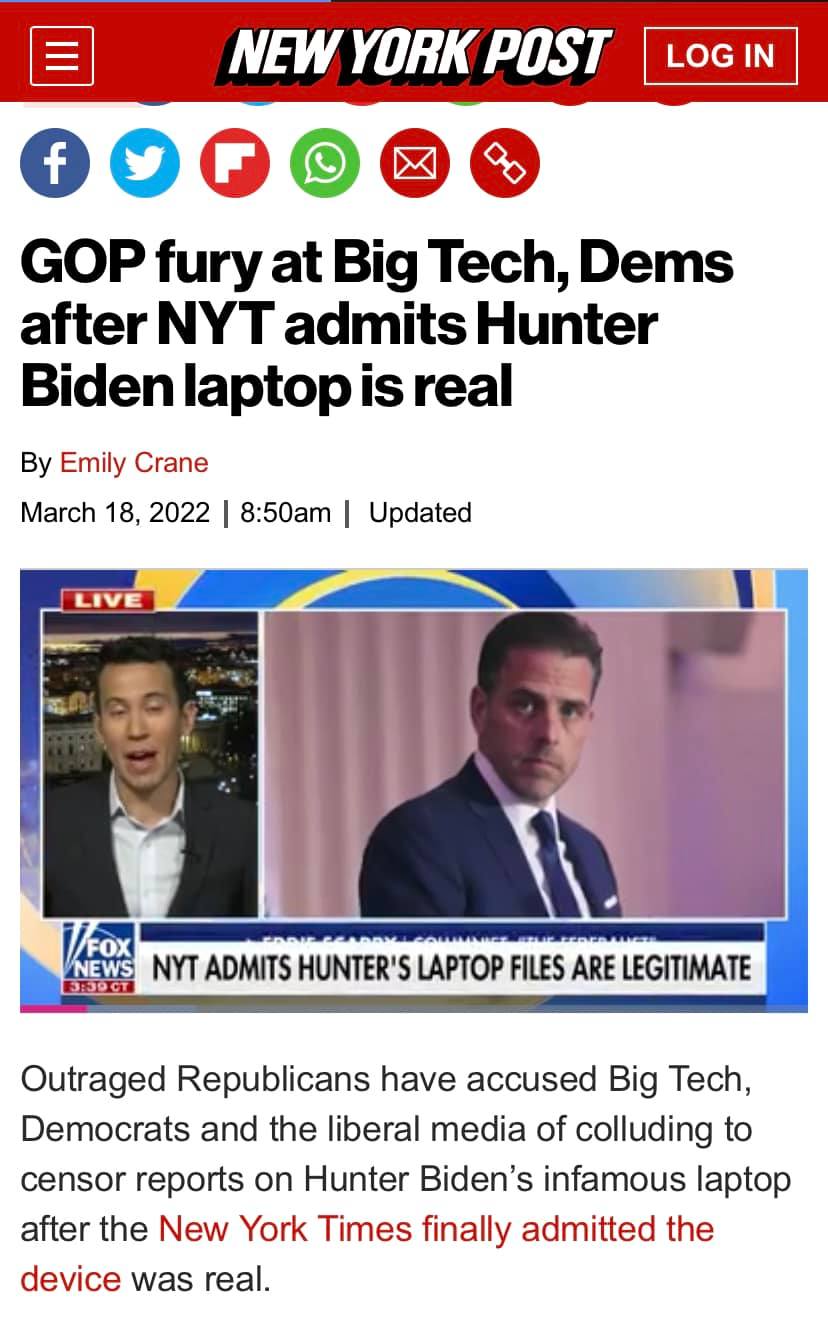Share article through WhatsApp
Screen dimensions: 828x1321
pyautogui.click(x=325, y=162)
